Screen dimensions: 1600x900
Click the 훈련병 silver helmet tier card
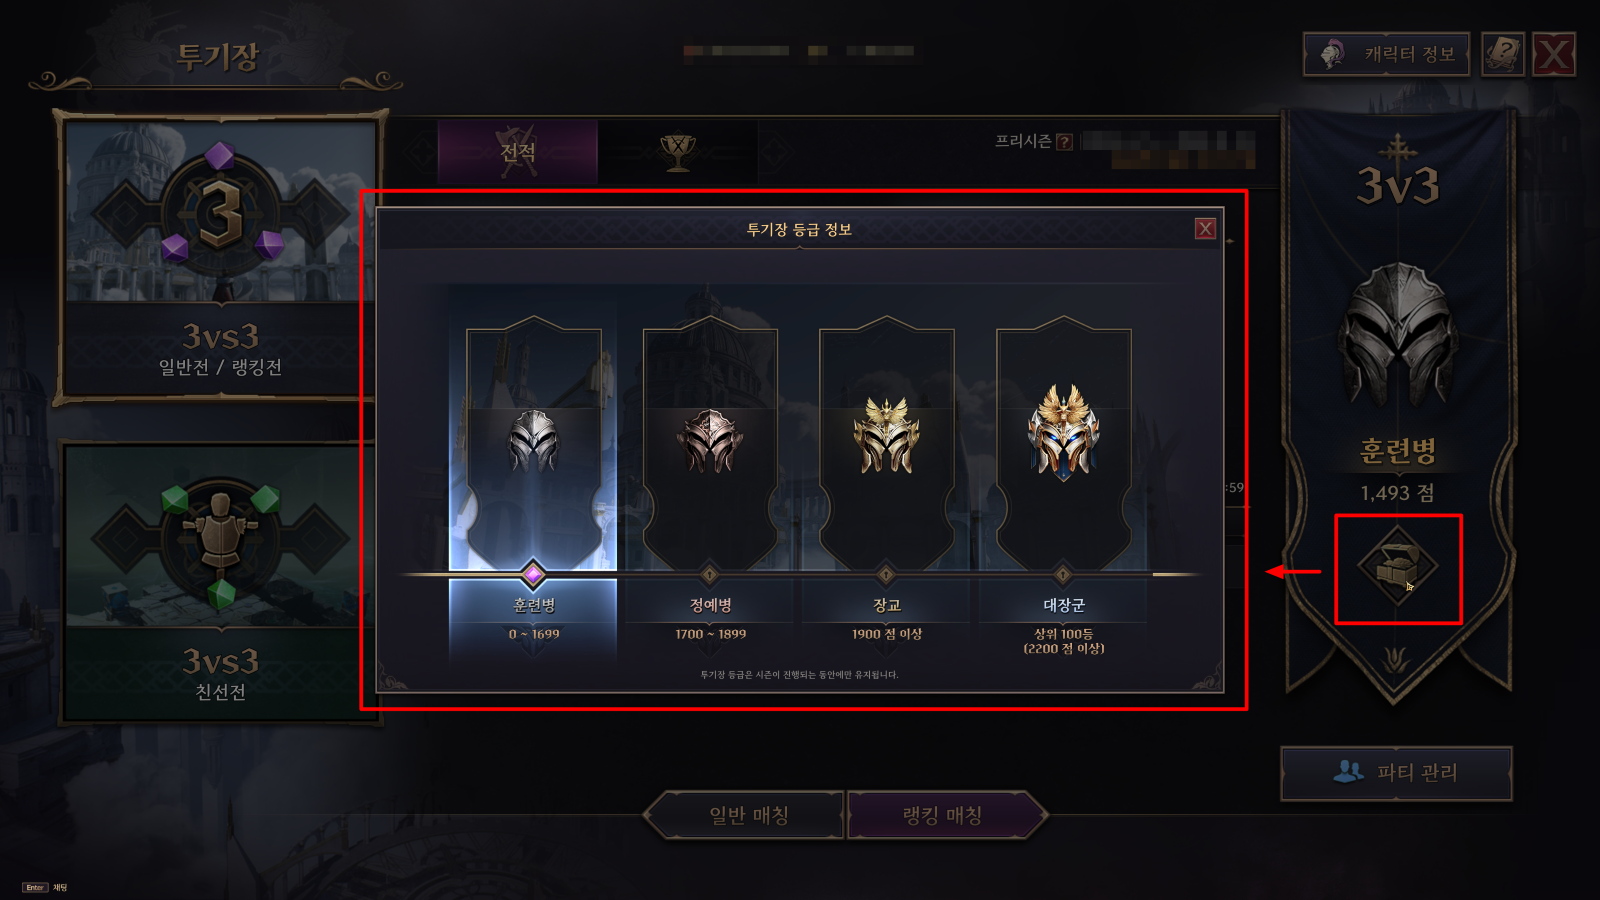[533, 445]
